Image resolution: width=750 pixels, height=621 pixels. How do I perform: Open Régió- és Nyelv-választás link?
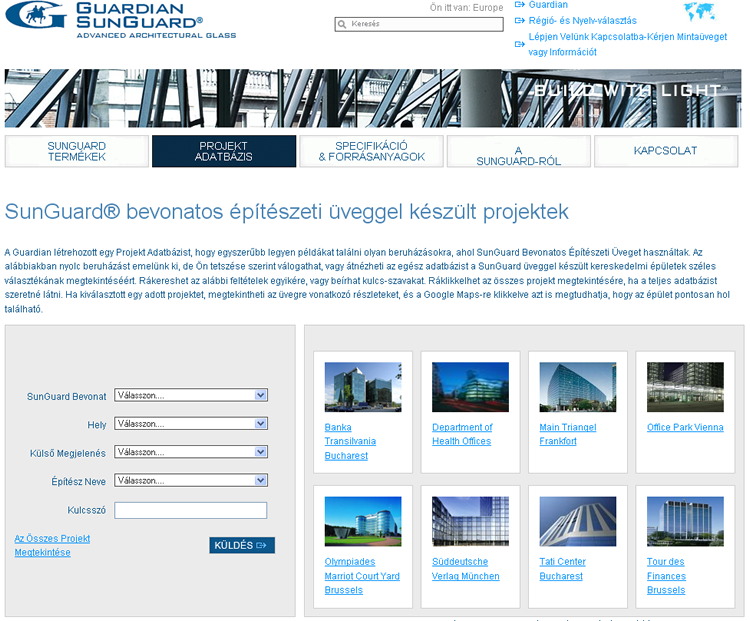[583, 21]
